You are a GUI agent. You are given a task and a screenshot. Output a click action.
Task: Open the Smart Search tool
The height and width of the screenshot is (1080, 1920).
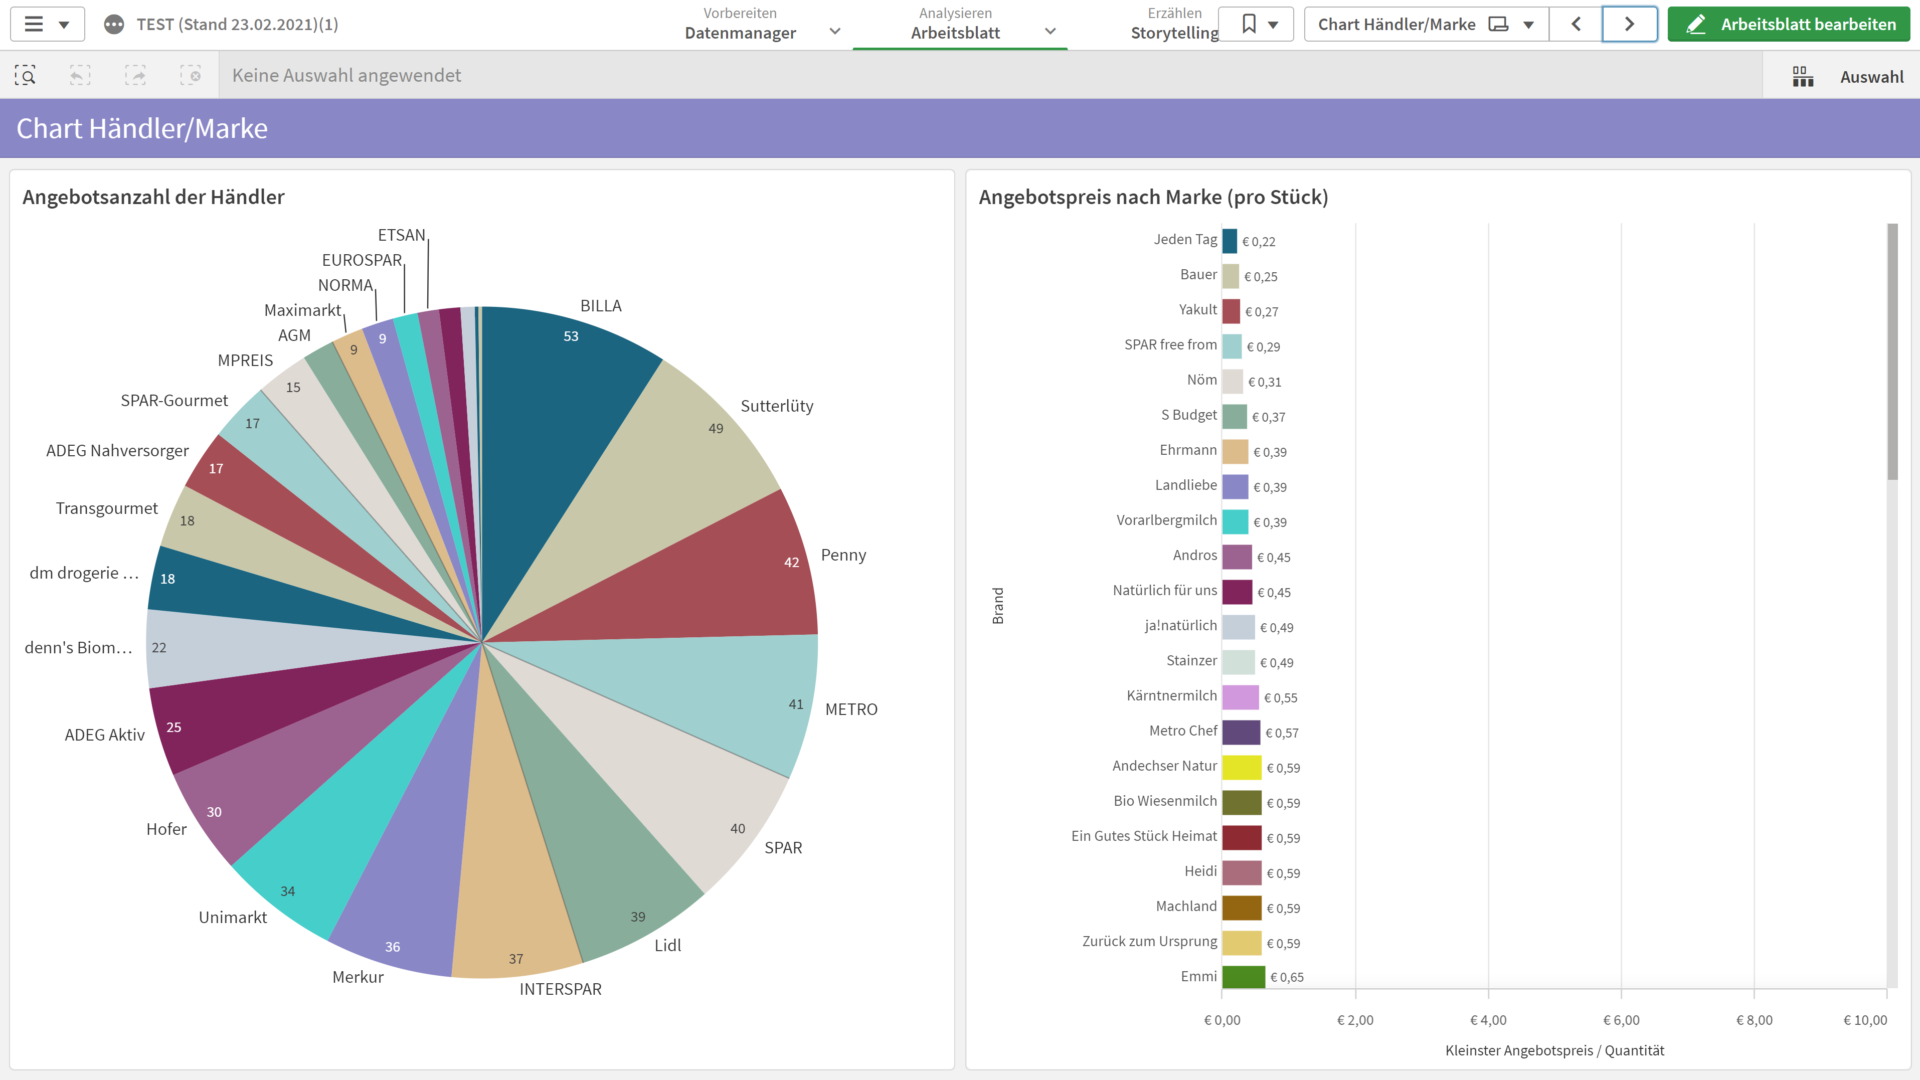pyautogui.click(x=25, y=75)
